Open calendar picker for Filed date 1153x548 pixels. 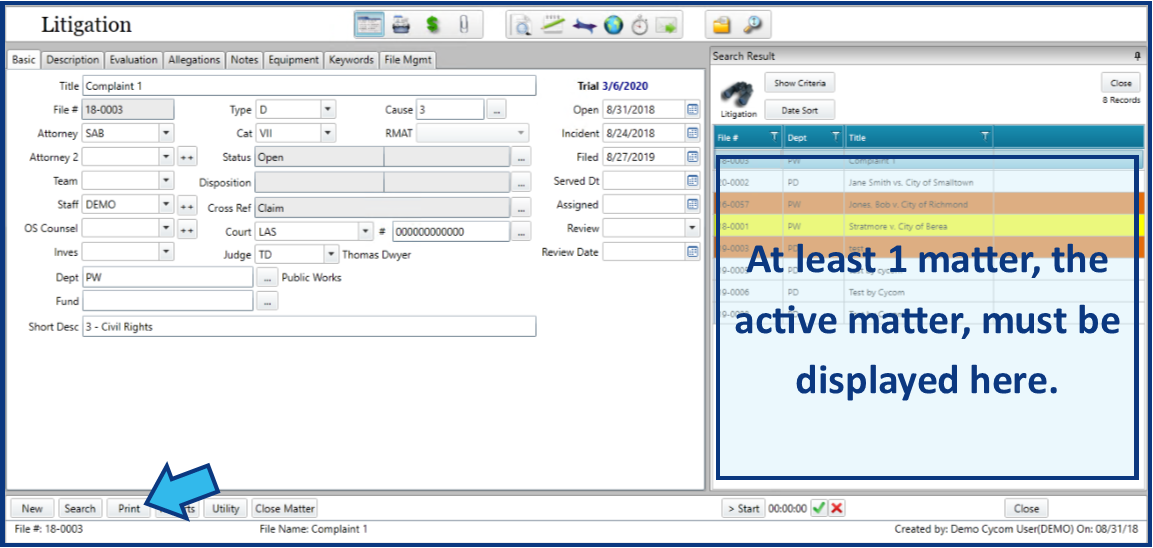693,157
